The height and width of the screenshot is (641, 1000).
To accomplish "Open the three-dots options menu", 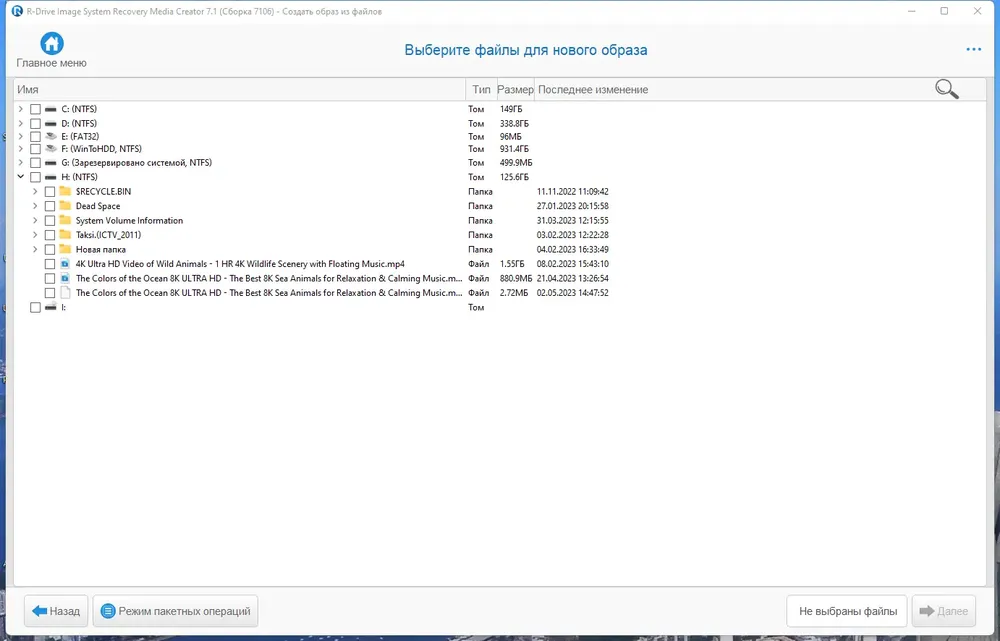I will point(973,50).
